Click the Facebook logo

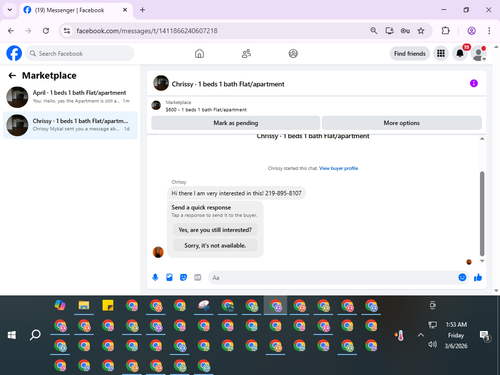pyautogui.click(x=14, y=53)
